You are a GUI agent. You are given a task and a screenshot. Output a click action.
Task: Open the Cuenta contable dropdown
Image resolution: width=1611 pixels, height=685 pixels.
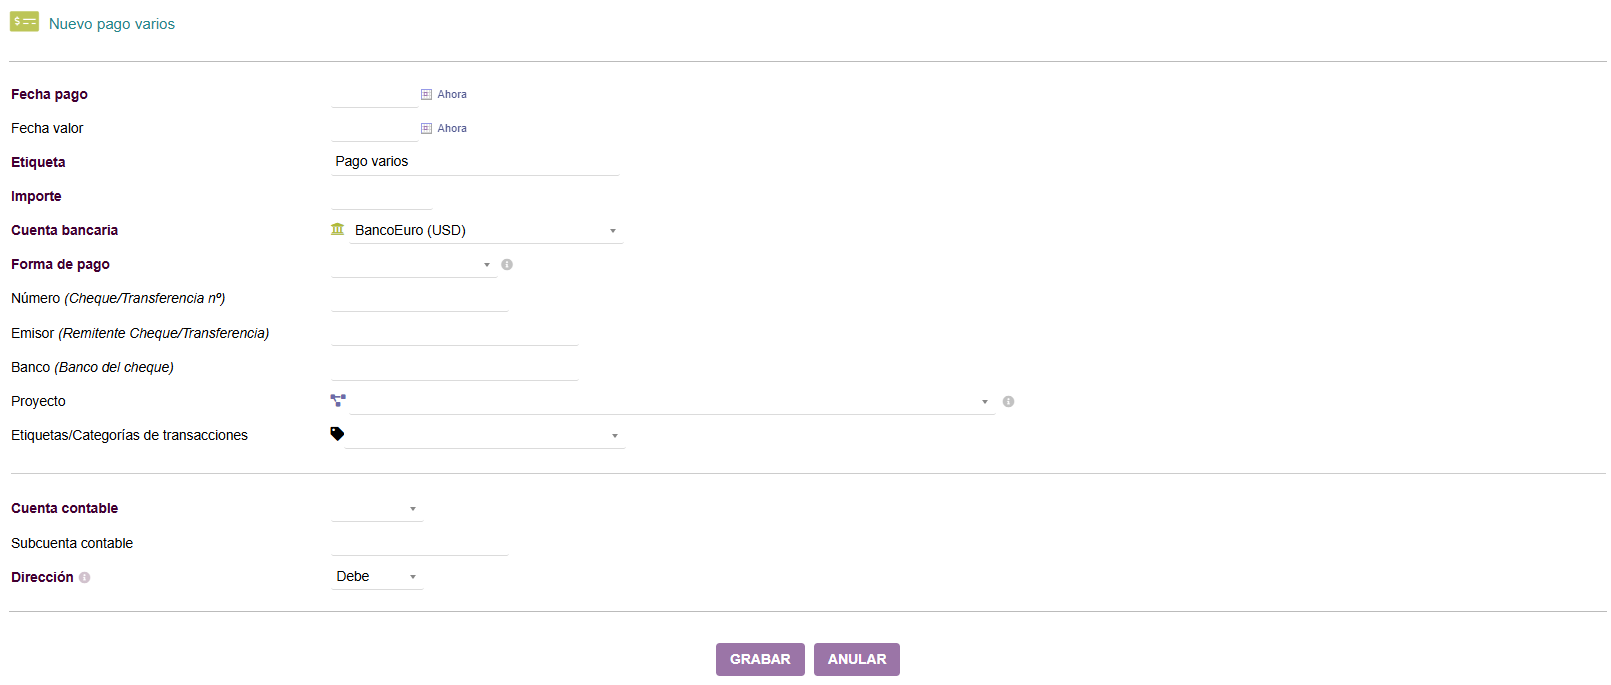coord(377,509)
